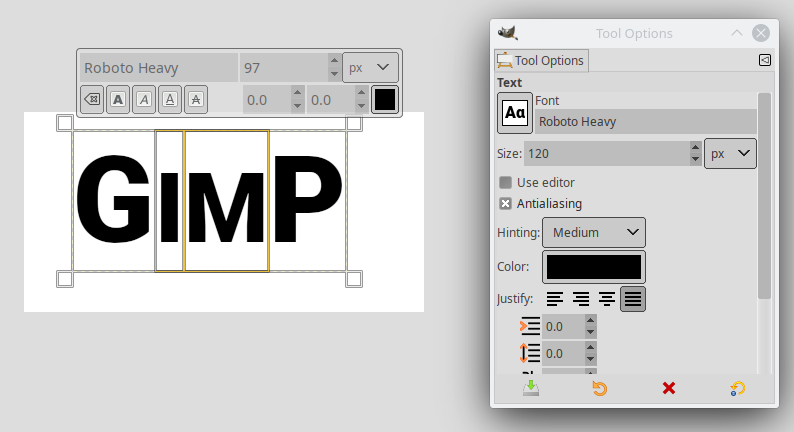Increase line spacing value
This screenshot has width=794, height=432.
coord(590,347)
